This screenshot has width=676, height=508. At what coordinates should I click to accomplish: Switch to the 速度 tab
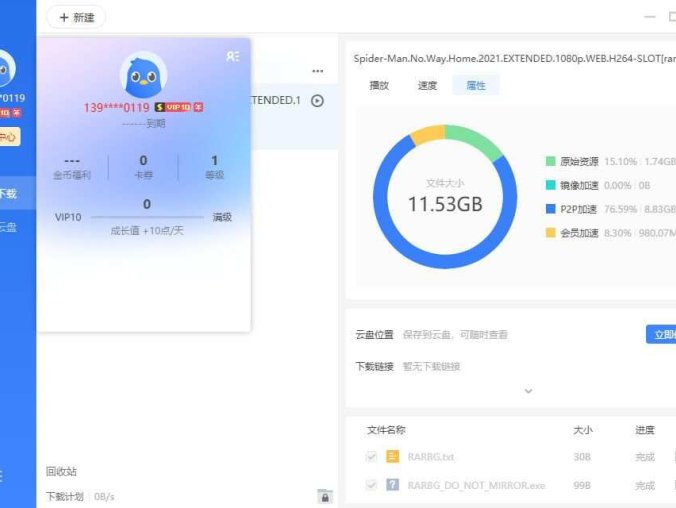[x=427, y=85]
